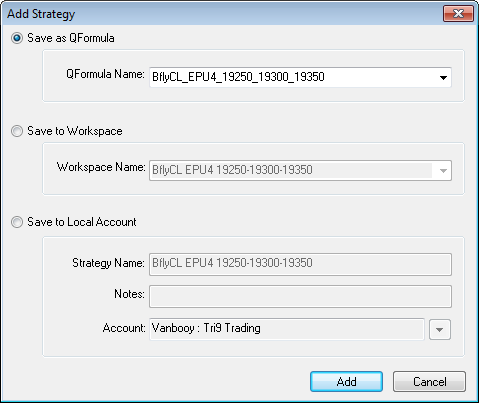Choose the Save to Workspace option
This screenshot has height=403, width=479.
pyautogui.click(x=17, y=131)
